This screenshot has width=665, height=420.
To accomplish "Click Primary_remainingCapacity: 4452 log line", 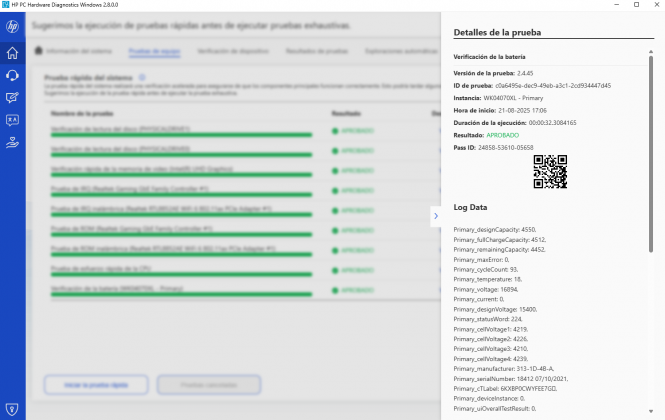I will pos(500,249).
